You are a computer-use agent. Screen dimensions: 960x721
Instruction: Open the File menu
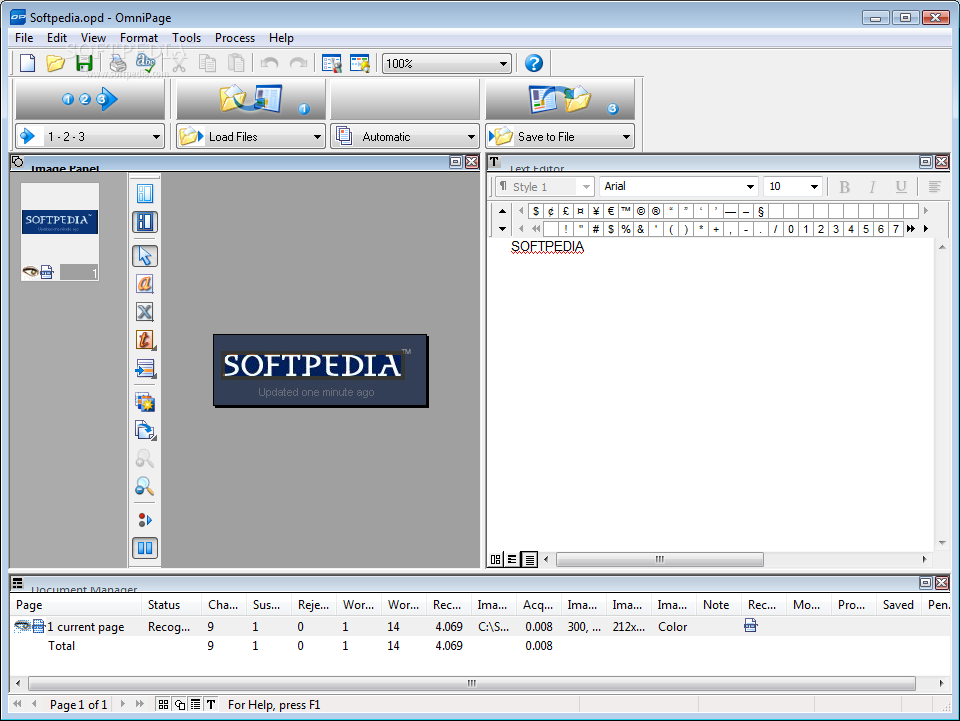[x=24, y=38]
